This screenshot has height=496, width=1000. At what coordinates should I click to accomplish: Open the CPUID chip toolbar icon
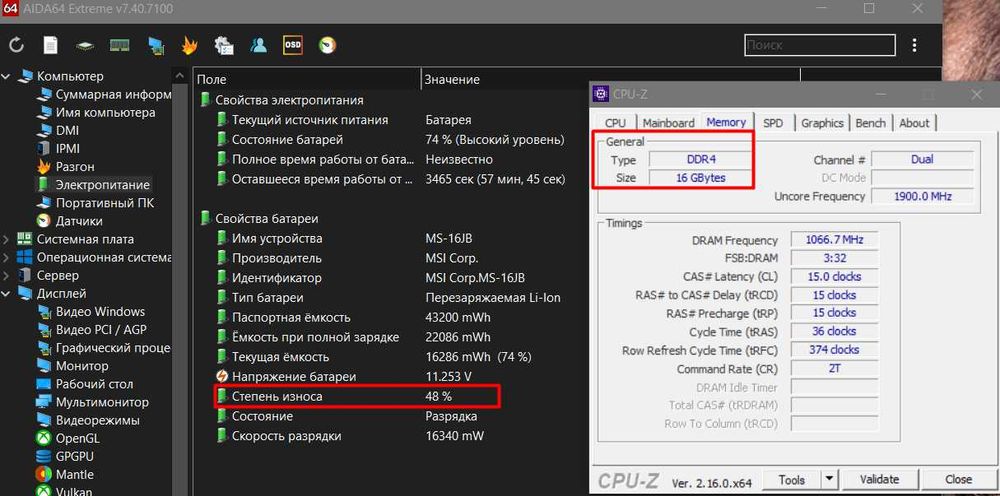click(x=85, y=46)
